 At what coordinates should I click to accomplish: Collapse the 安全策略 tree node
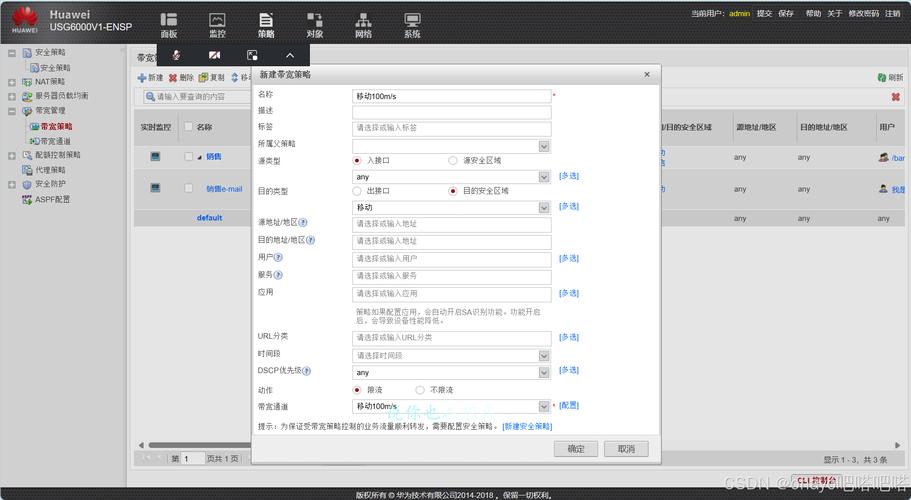12,53
